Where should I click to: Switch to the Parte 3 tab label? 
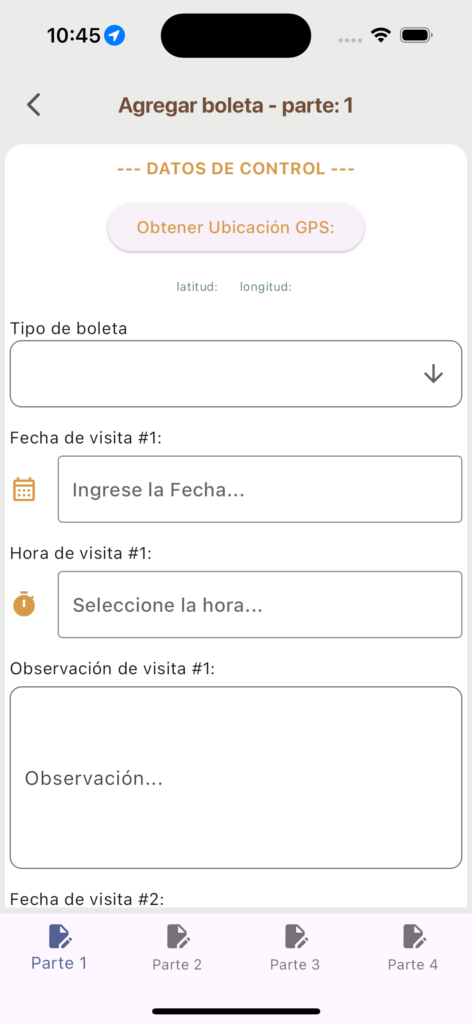[x=295, y=965]
